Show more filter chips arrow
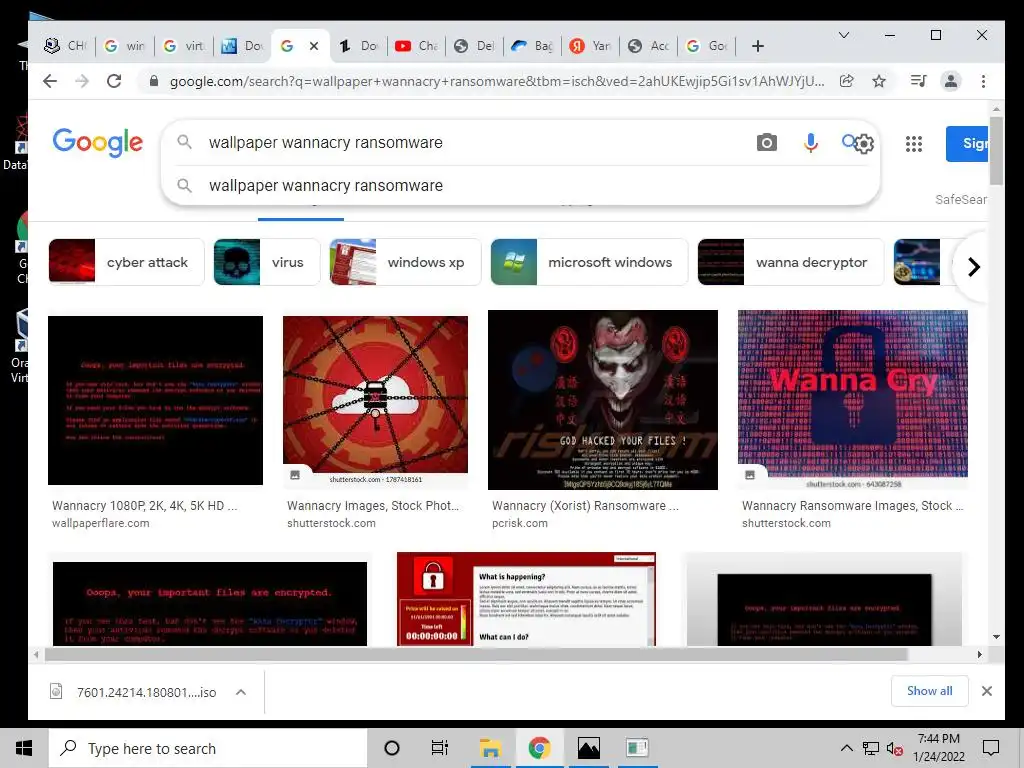 coord(973,266)
